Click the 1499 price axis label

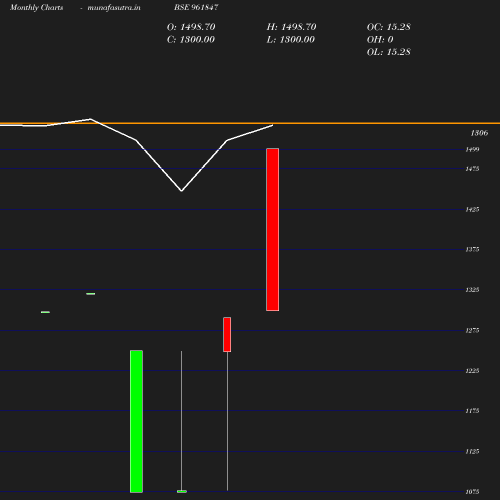click(x=472, y=149)
